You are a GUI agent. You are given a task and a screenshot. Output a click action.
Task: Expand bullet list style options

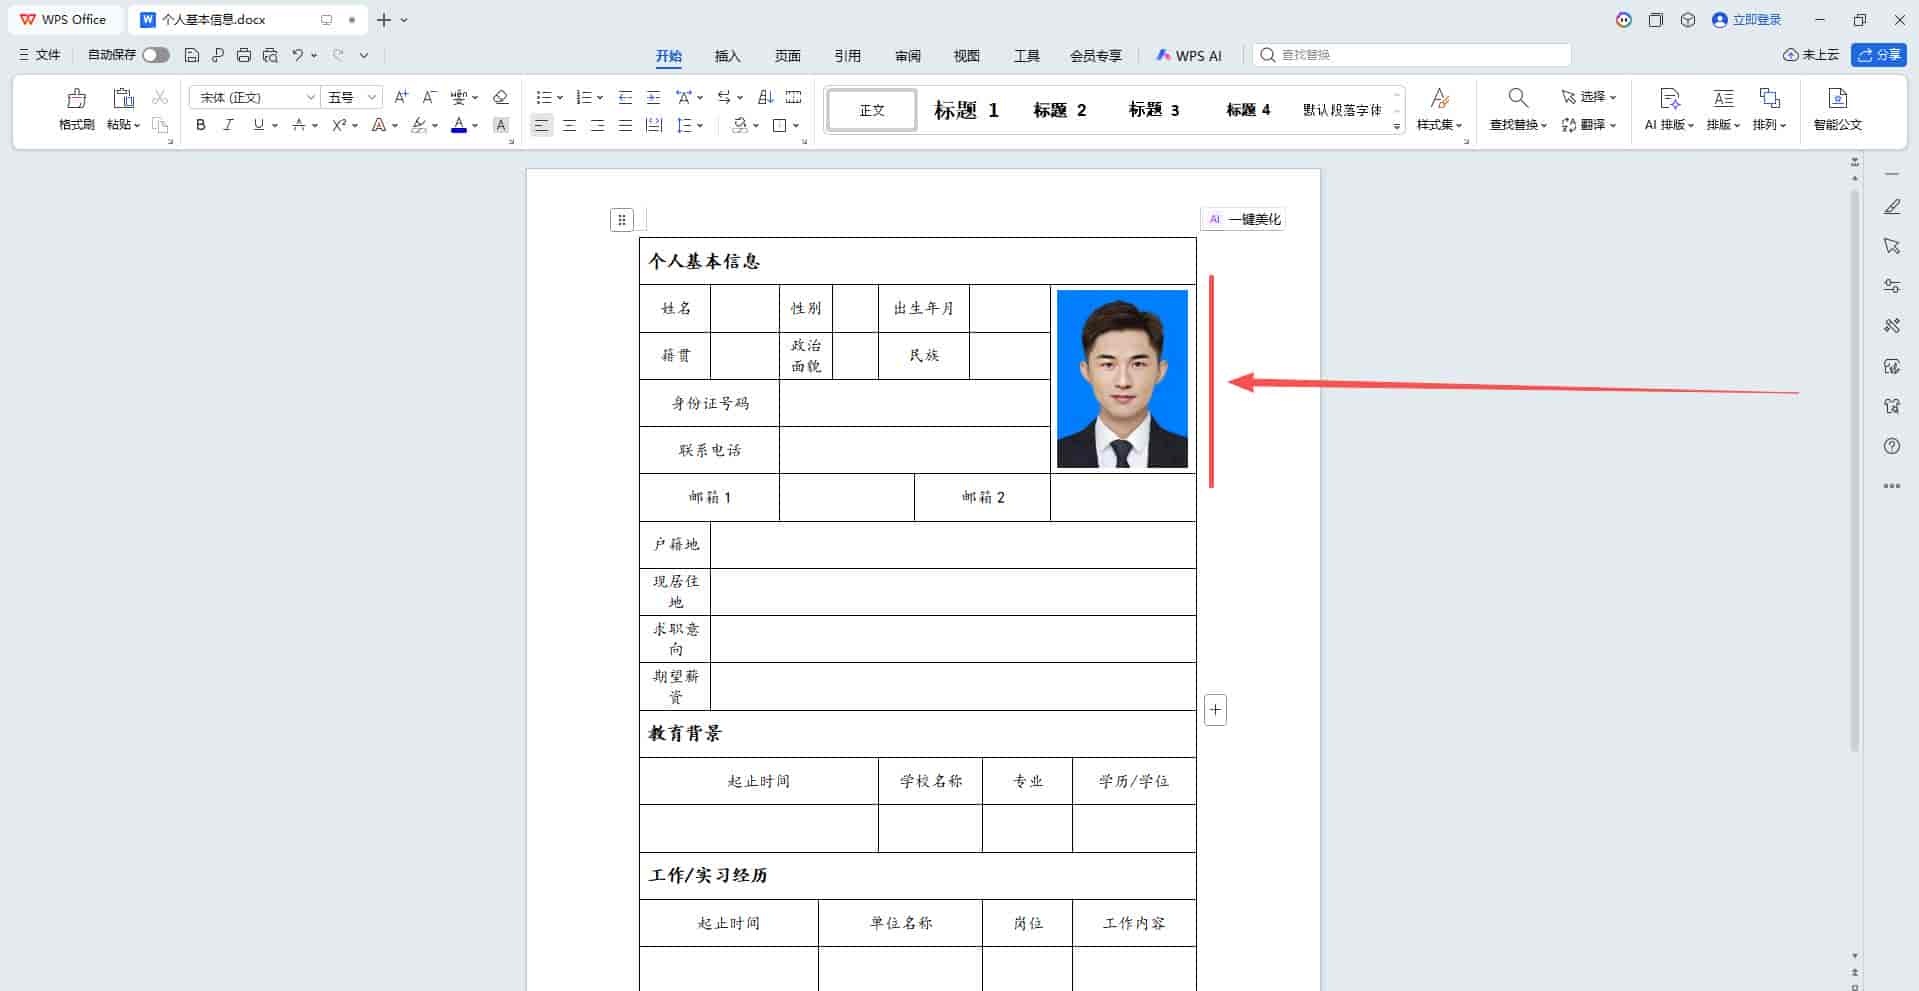pos(559,98)
